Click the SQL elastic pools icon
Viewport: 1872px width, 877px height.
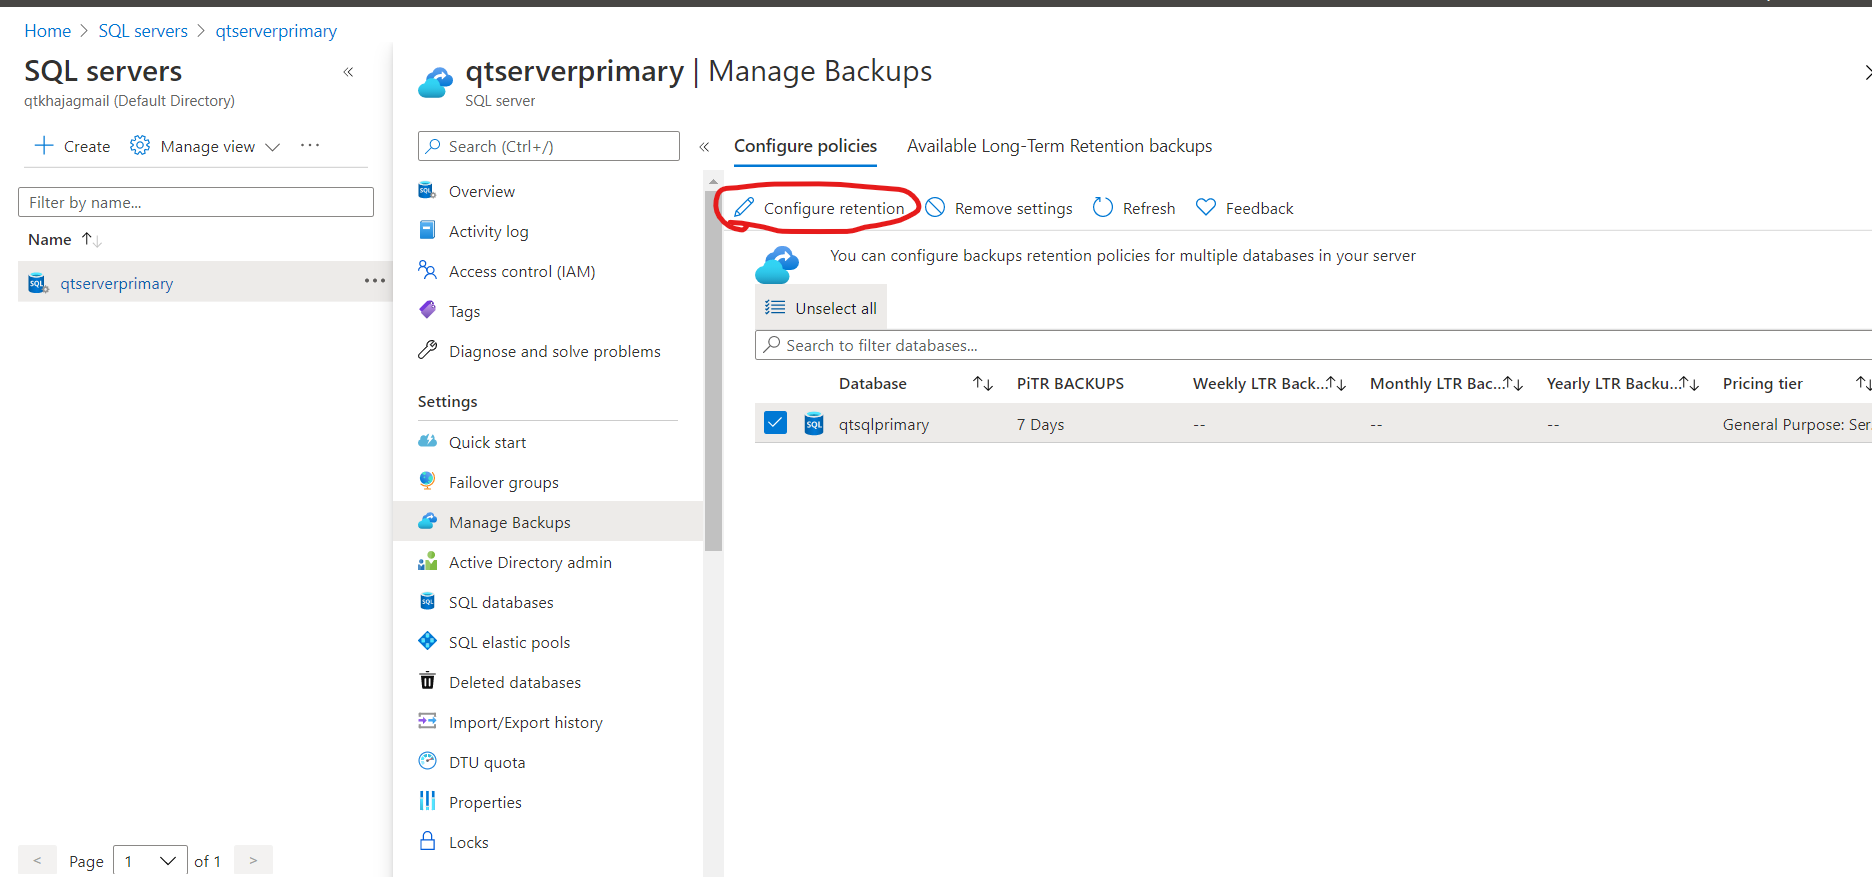point(427,641)
